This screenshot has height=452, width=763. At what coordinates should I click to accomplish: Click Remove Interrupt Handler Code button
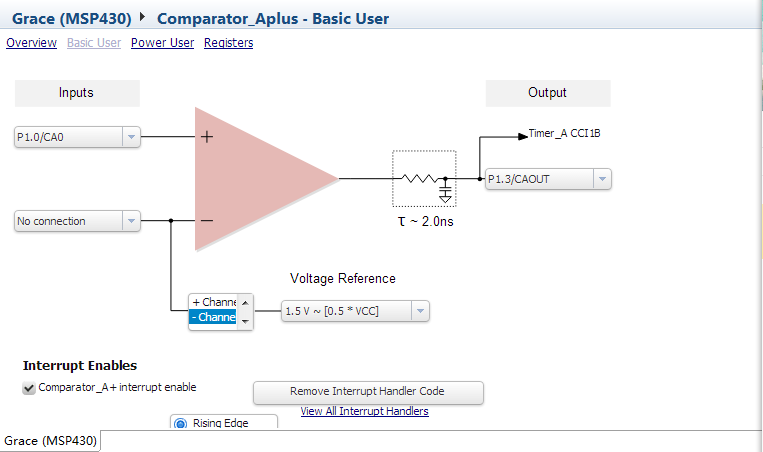[x=367, y=391]
